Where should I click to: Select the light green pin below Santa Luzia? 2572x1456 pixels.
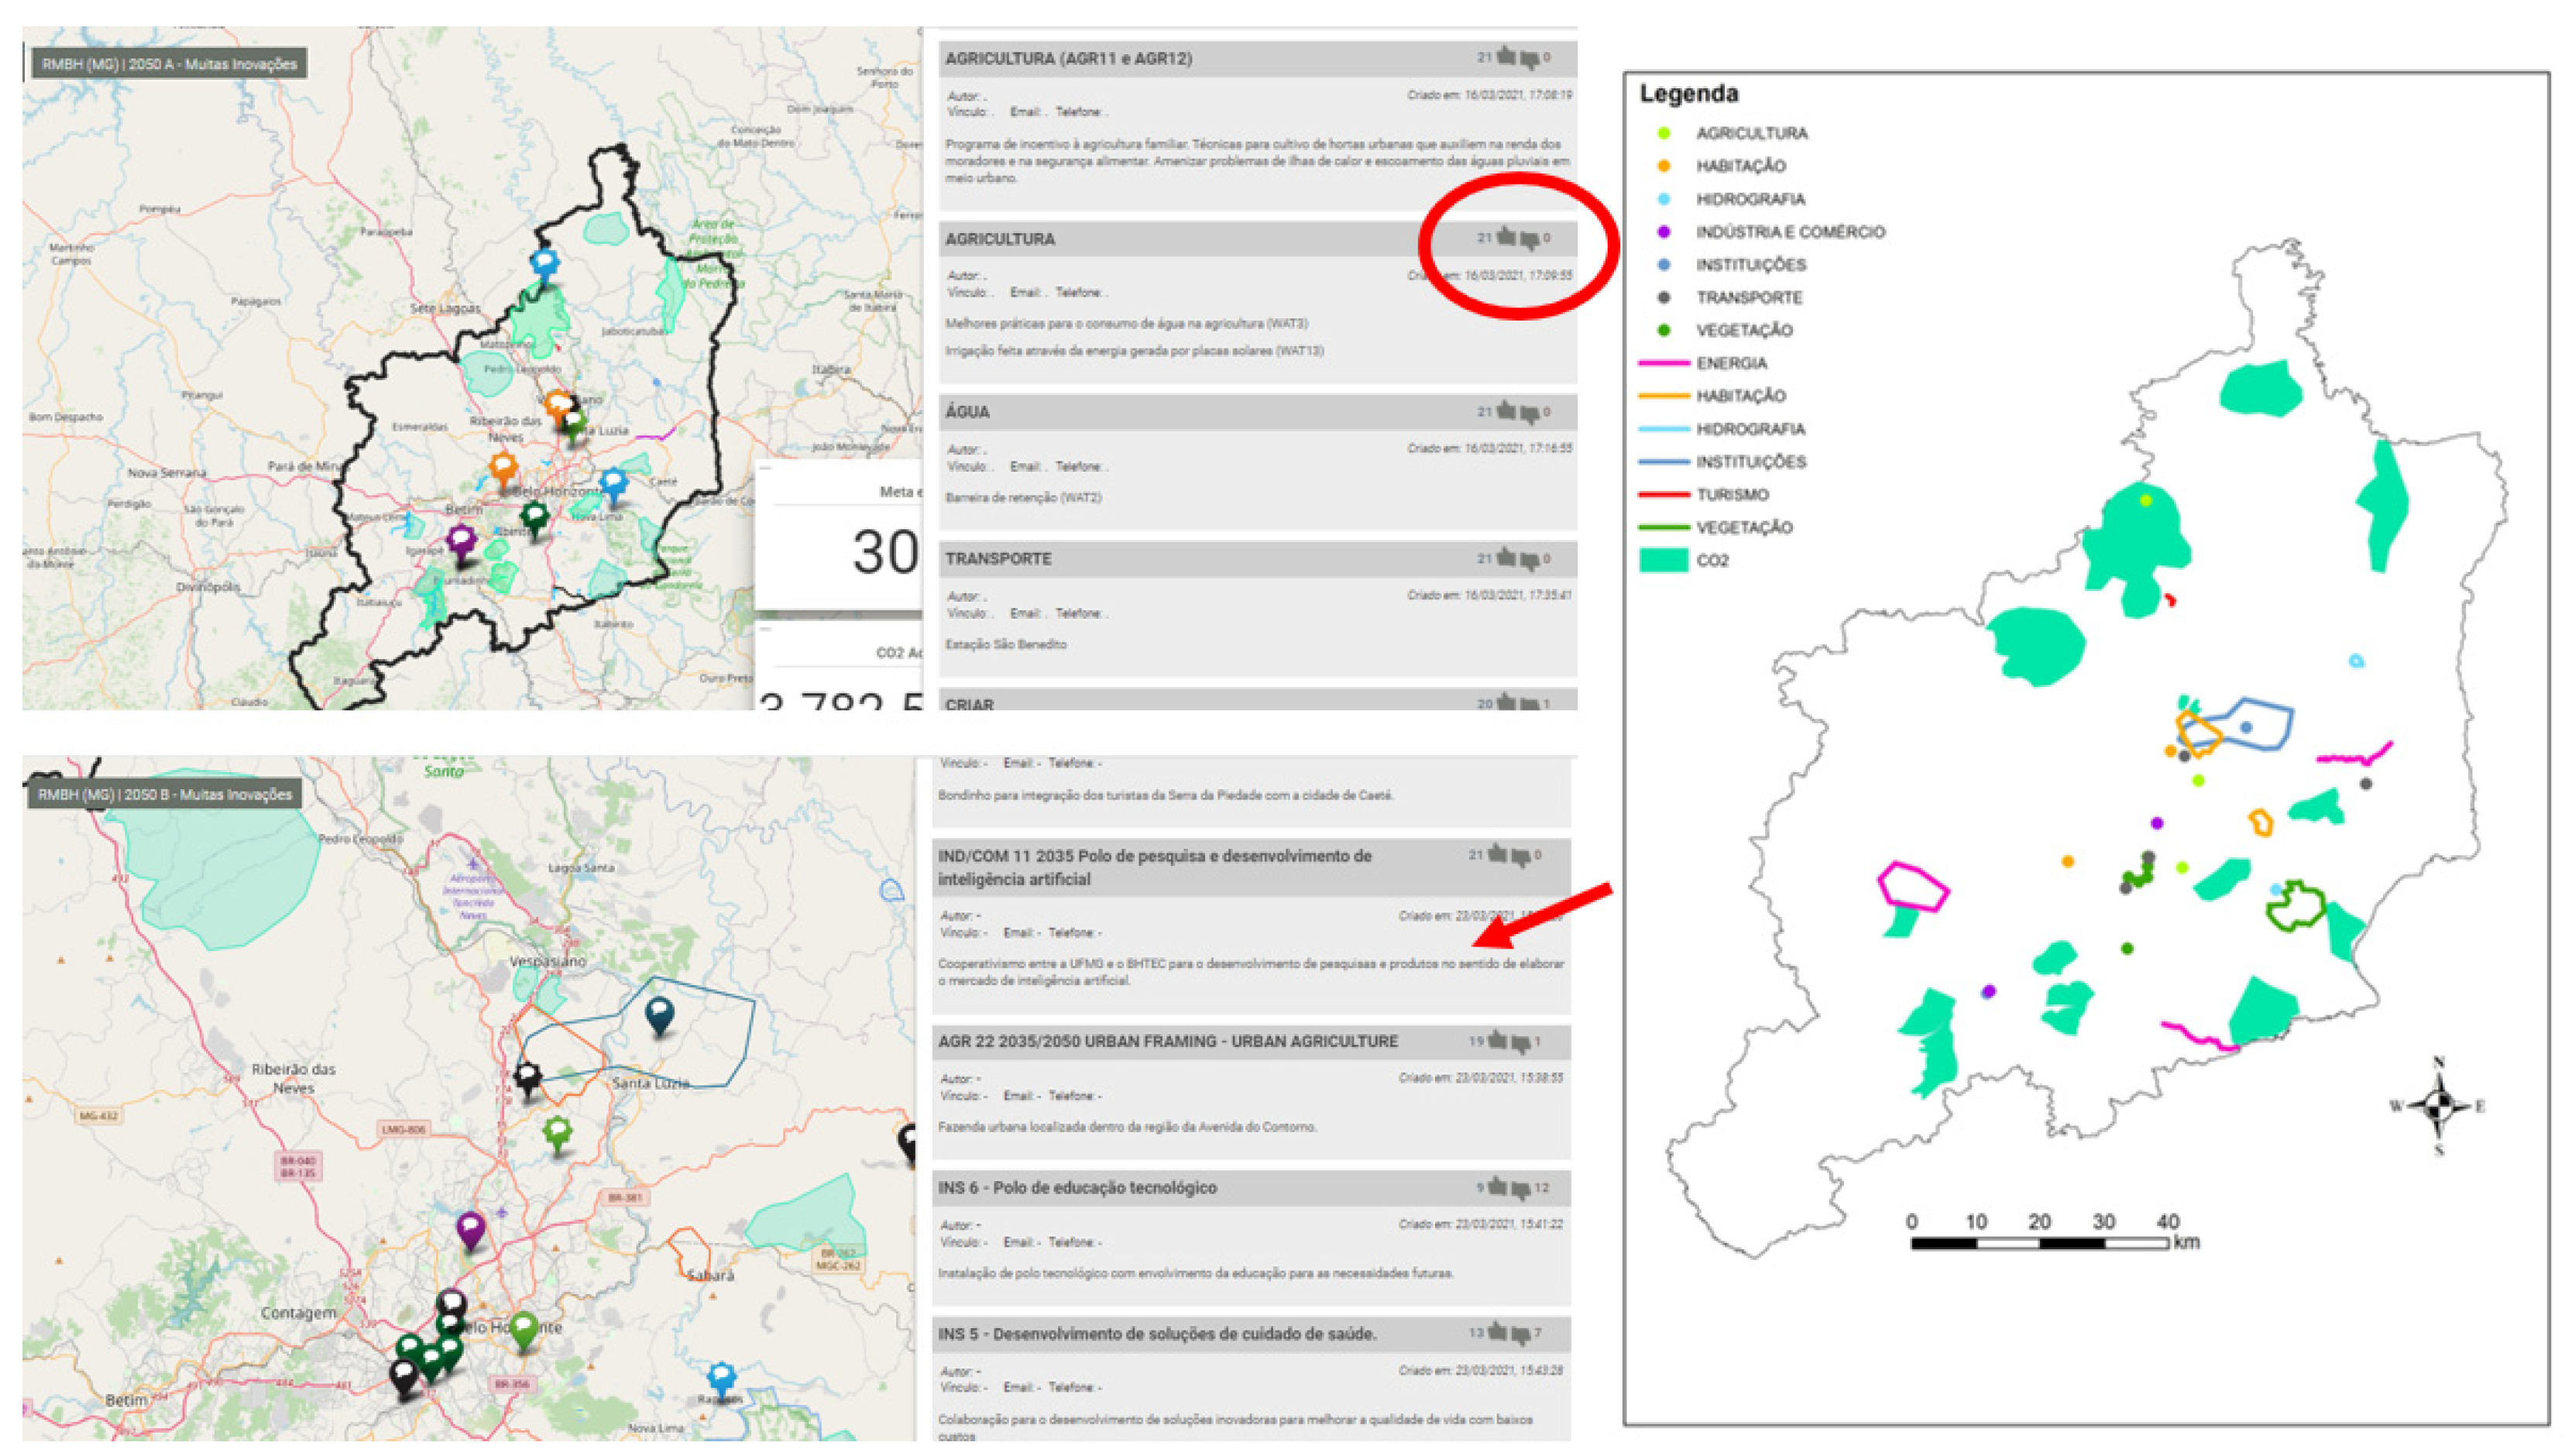coord(557,1132)
